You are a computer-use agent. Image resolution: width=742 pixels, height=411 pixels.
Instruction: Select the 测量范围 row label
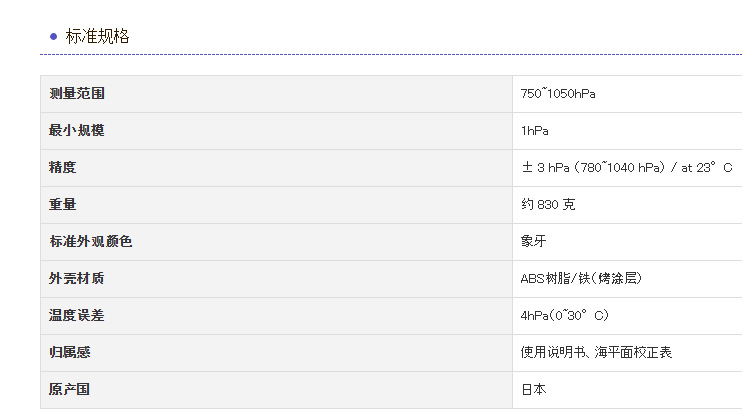[77, 94]
